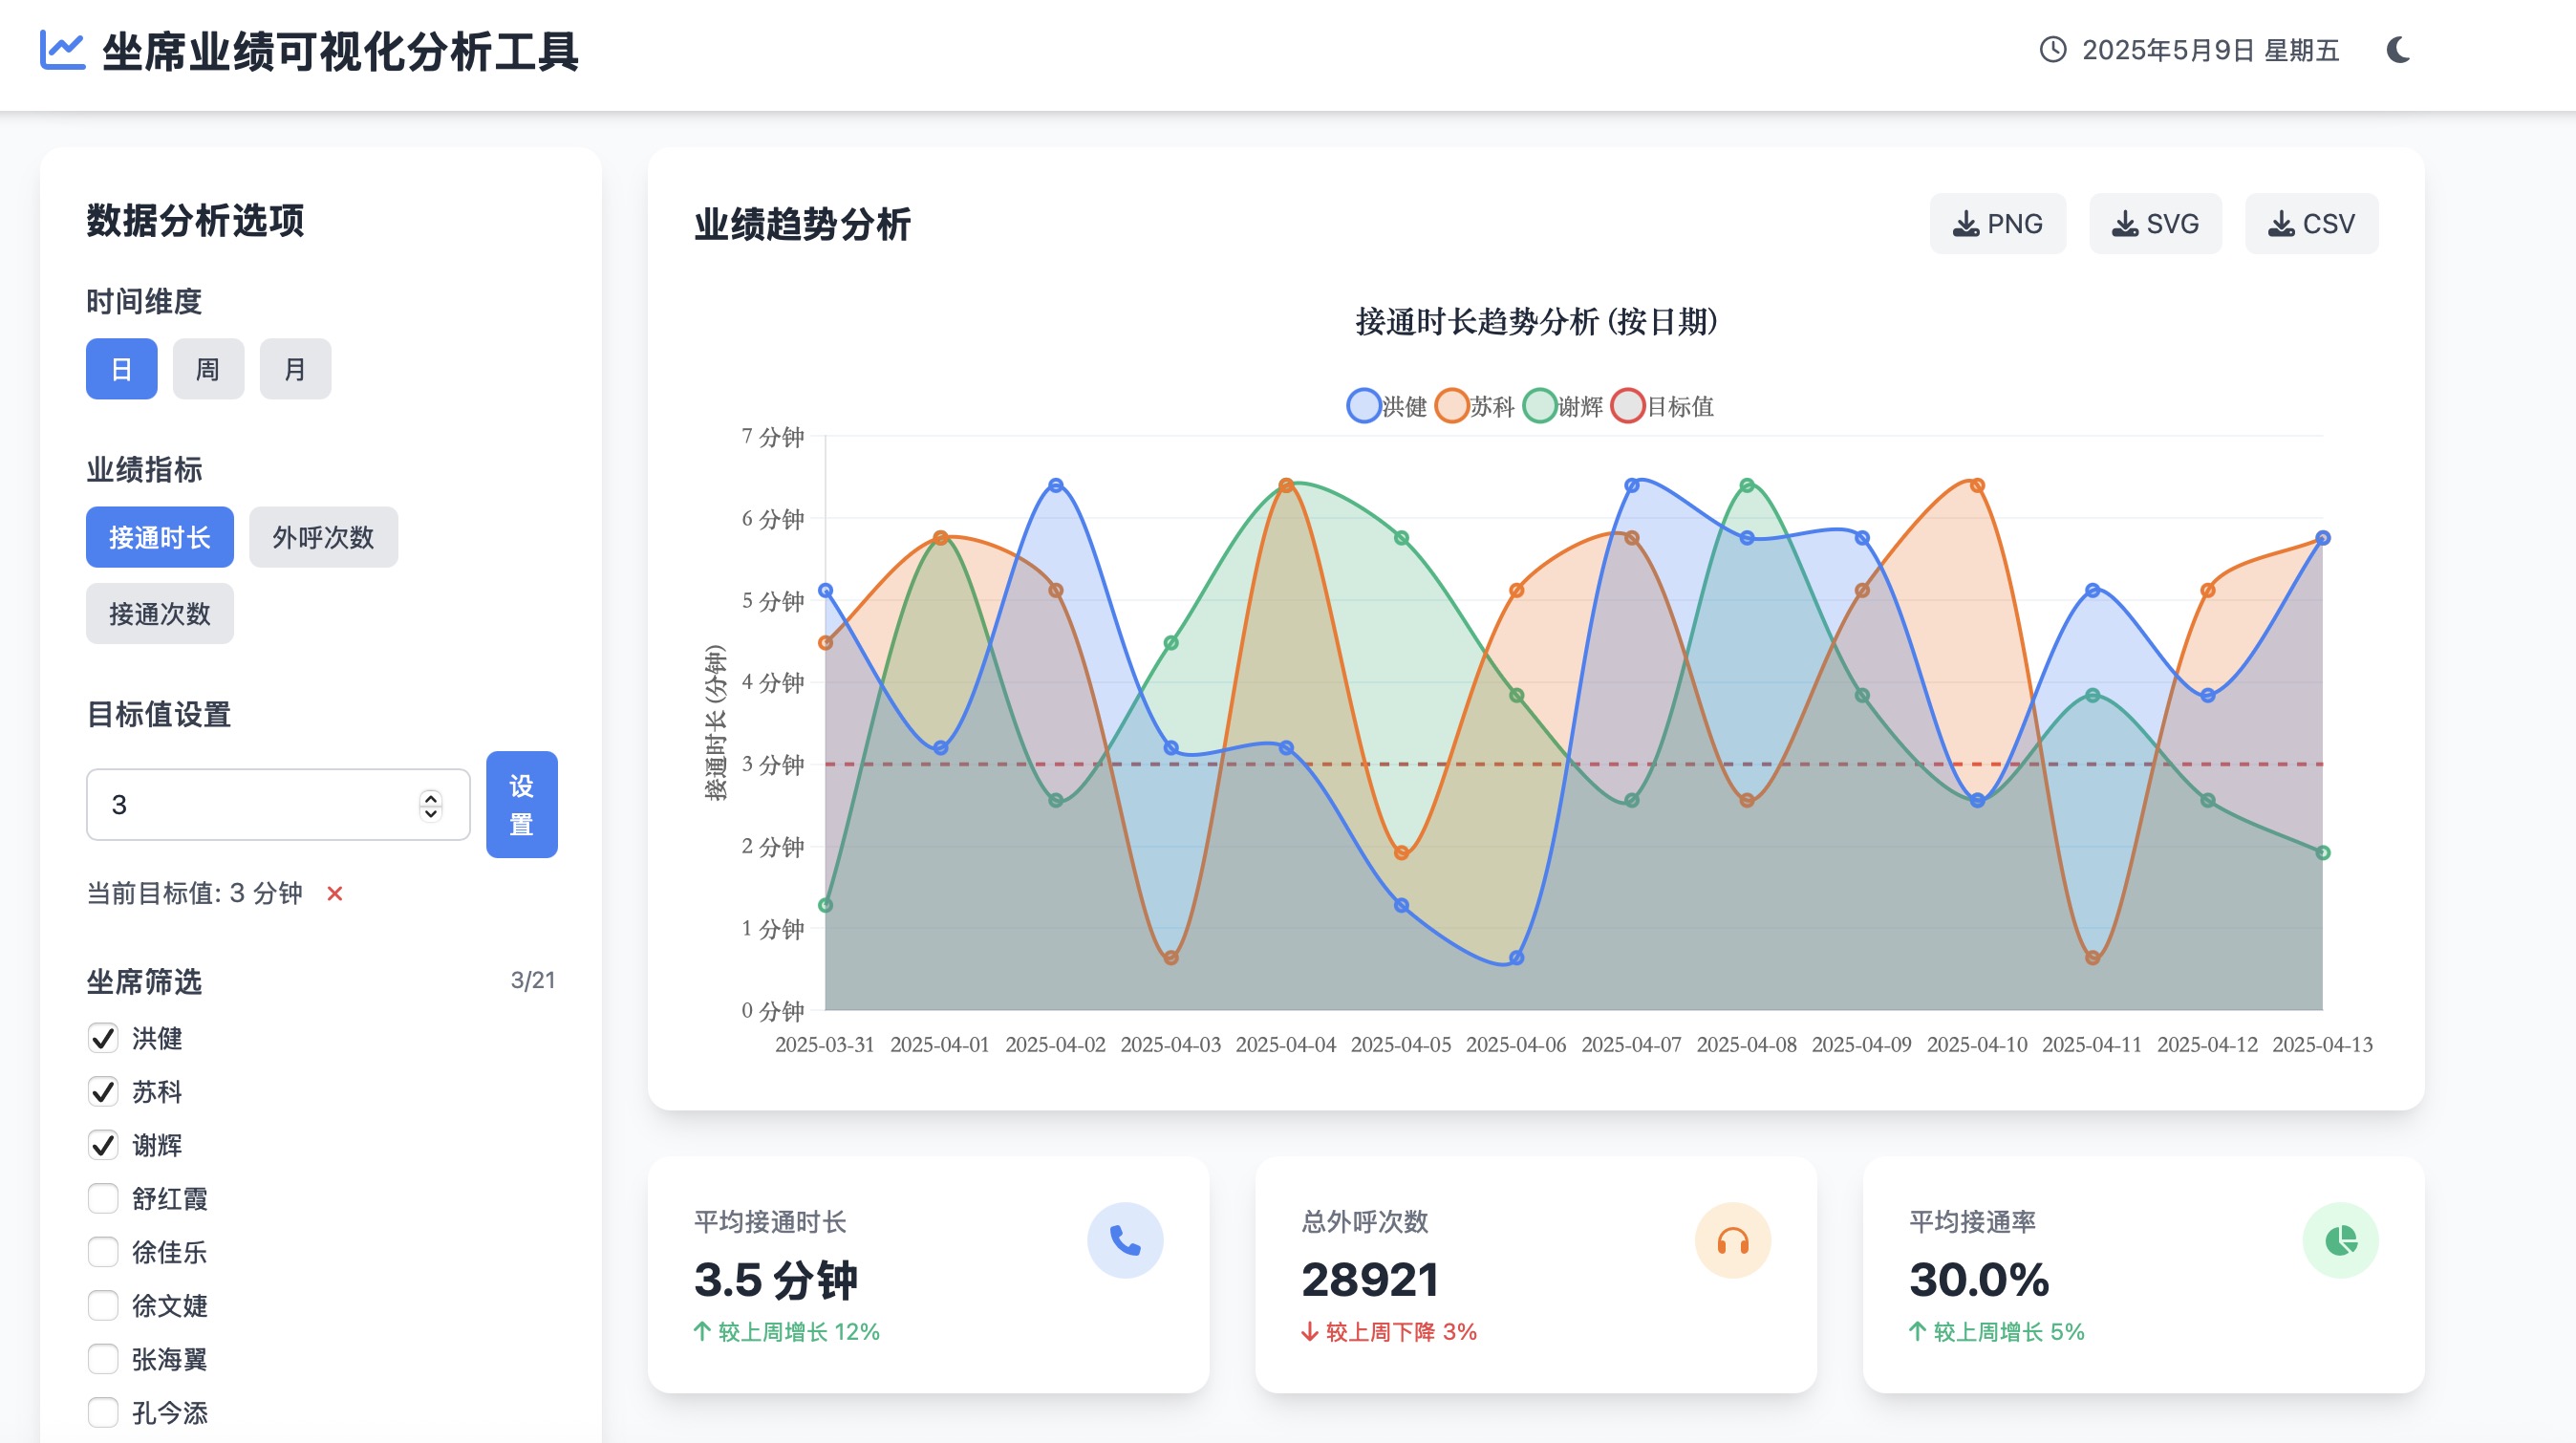Uncheck the 洪健 agent checkbox

[x=103, y=1038]
